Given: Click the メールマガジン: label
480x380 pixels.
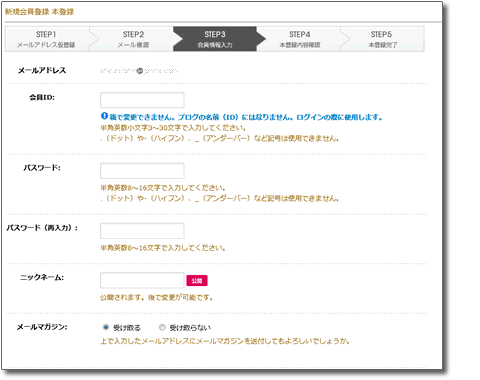Looking at the screenshot, I should tap(42, 327).
